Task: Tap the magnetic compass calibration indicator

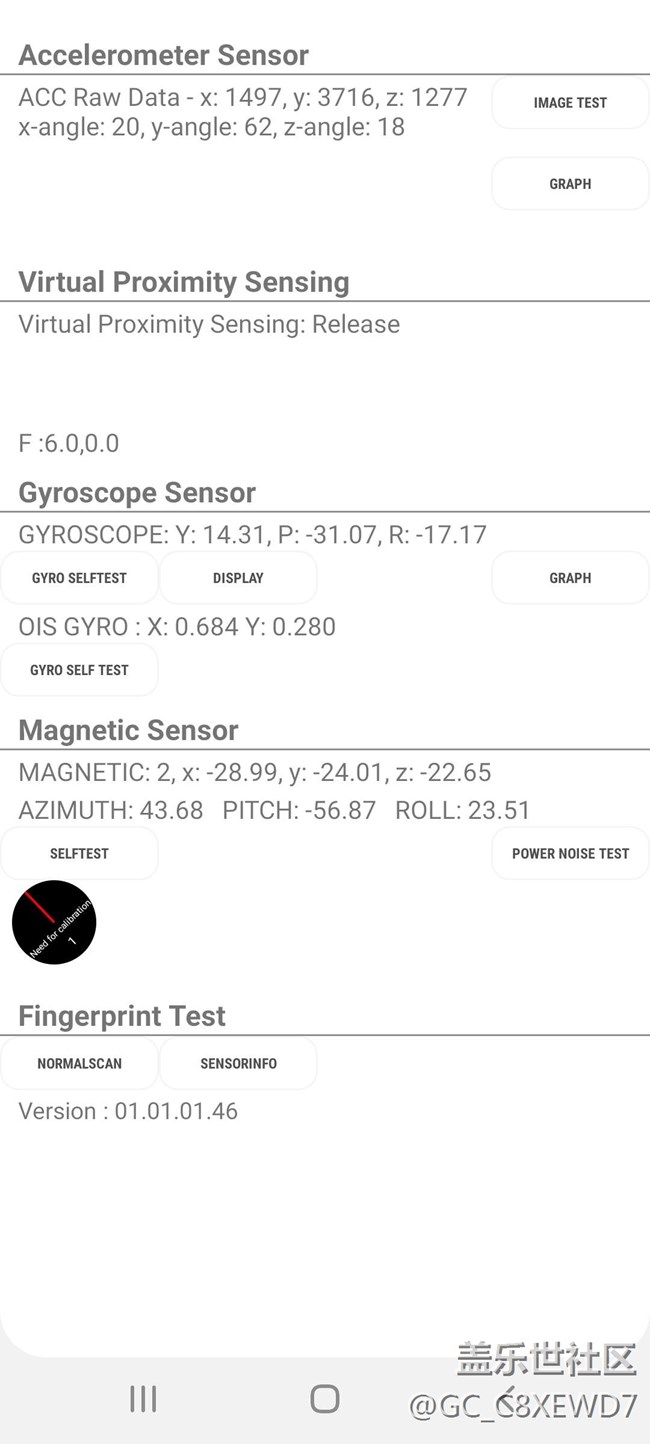Action: [x=54, y=922]
